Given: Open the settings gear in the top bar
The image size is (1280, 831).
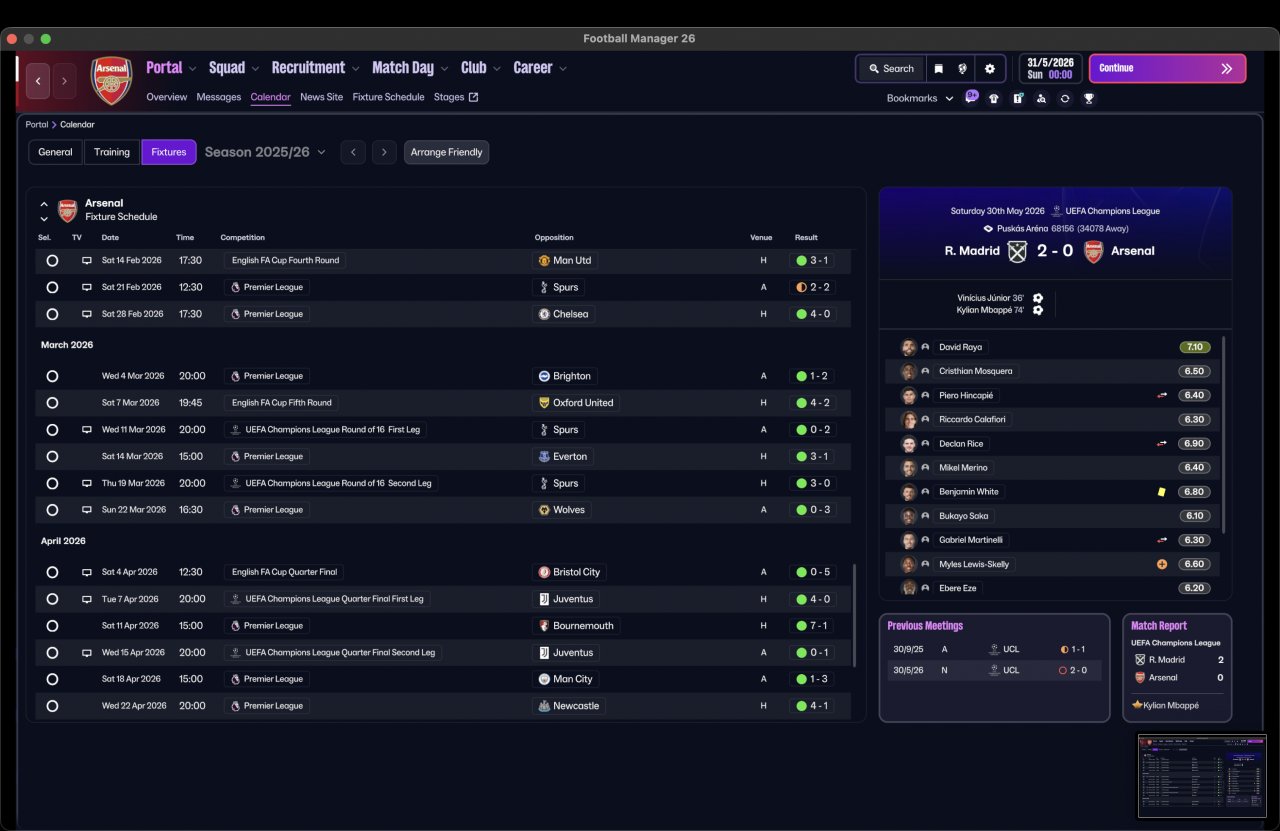Looking at the screenshot, I should pos(990,69).
